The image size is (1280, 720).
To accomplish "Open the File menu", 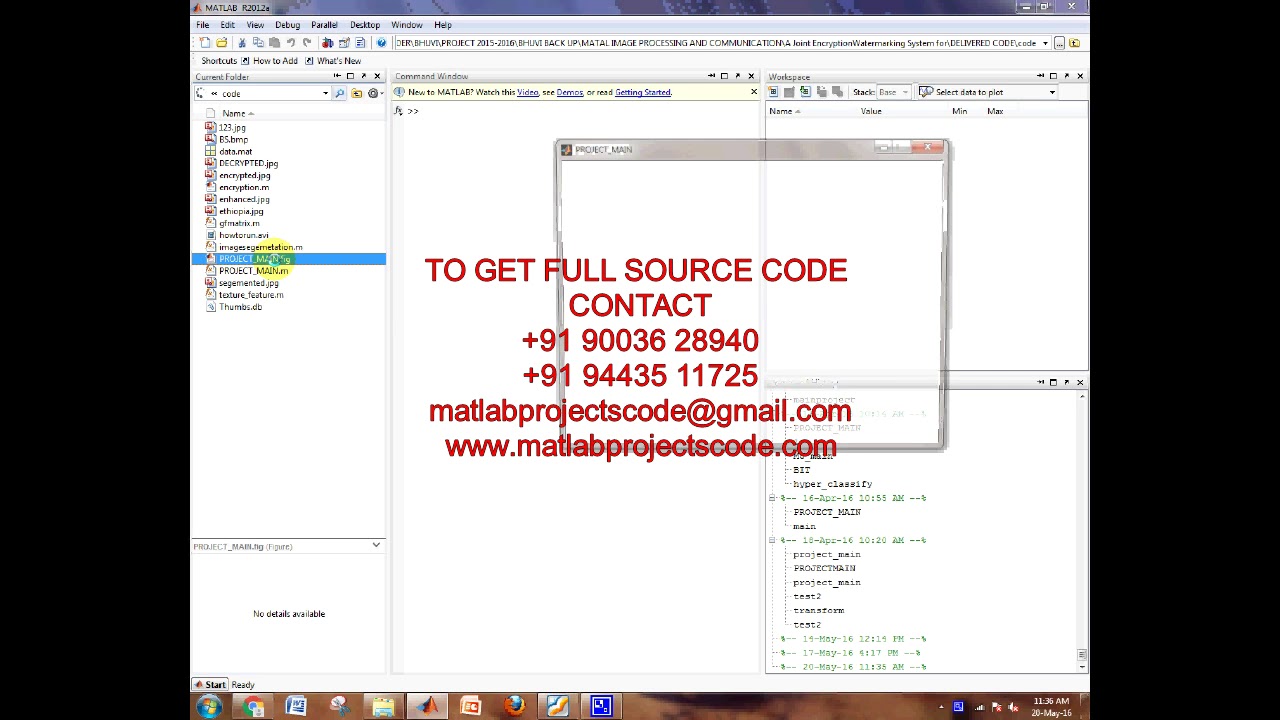I will tap(203, 24).
